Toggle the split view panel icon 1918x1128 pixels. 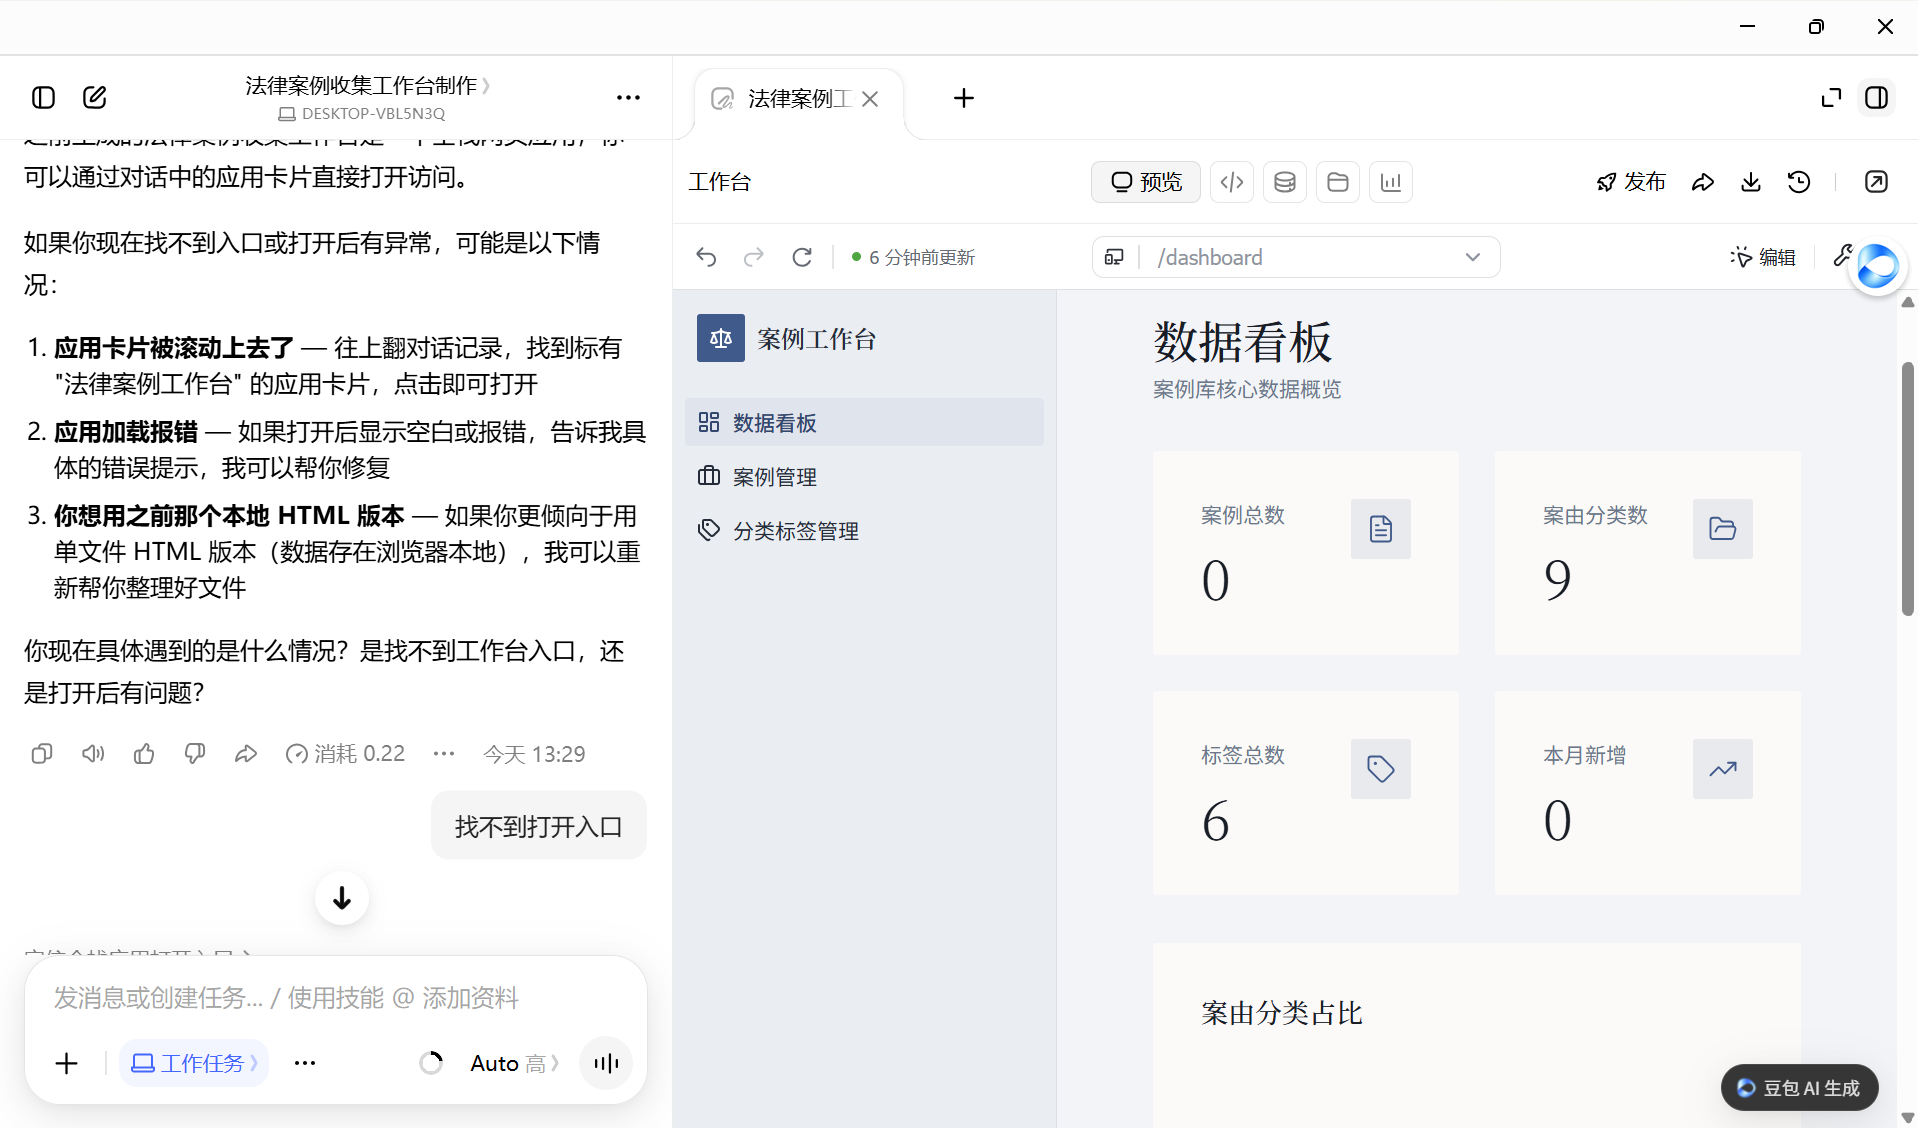[1877, 98]
